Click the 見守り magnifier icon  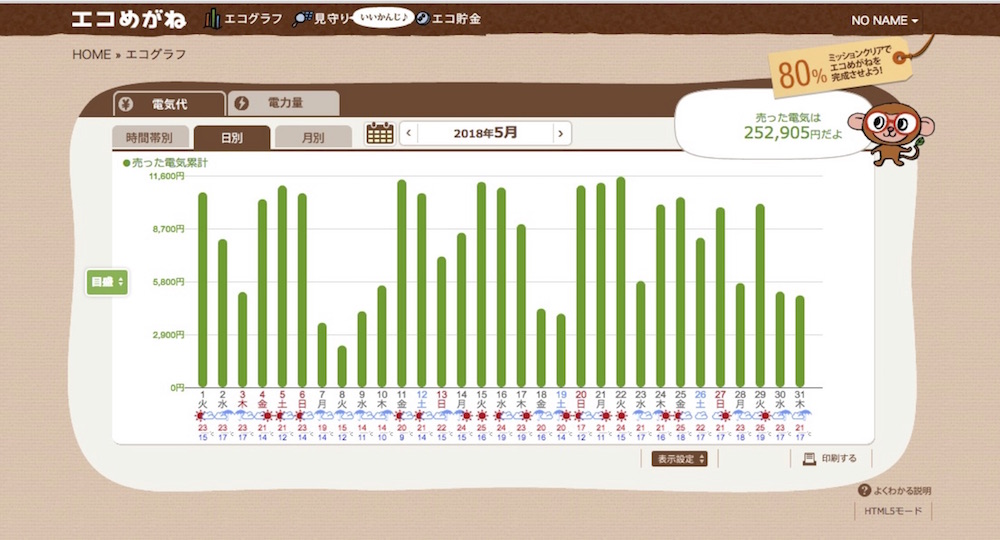[301, 20]
